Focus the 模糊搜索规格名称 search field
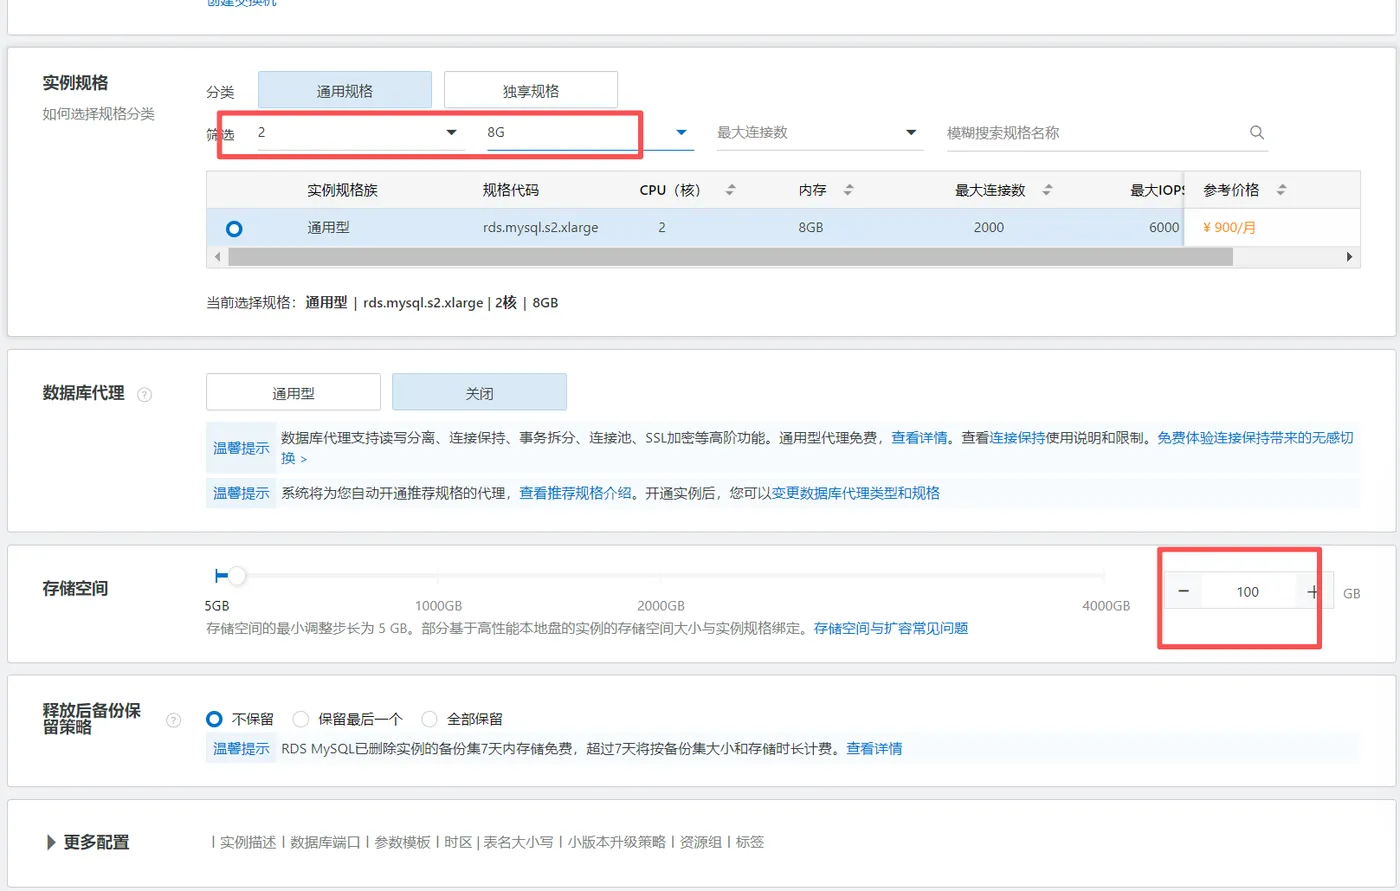1400x891 pixels. [x=1095, y=132]
